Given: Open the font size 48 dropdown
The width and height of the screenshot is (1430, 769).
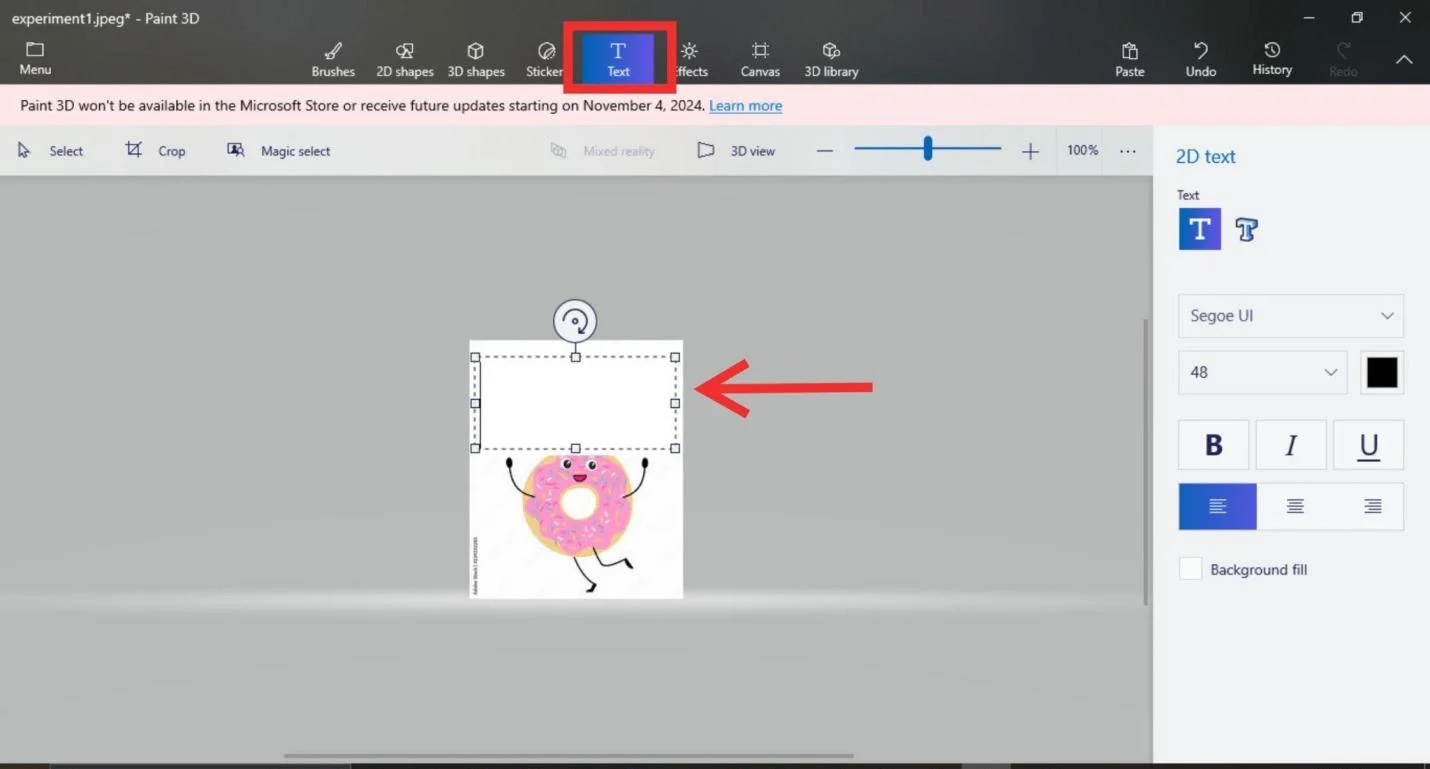Looking at the screenshot, I should (1263, 372).
